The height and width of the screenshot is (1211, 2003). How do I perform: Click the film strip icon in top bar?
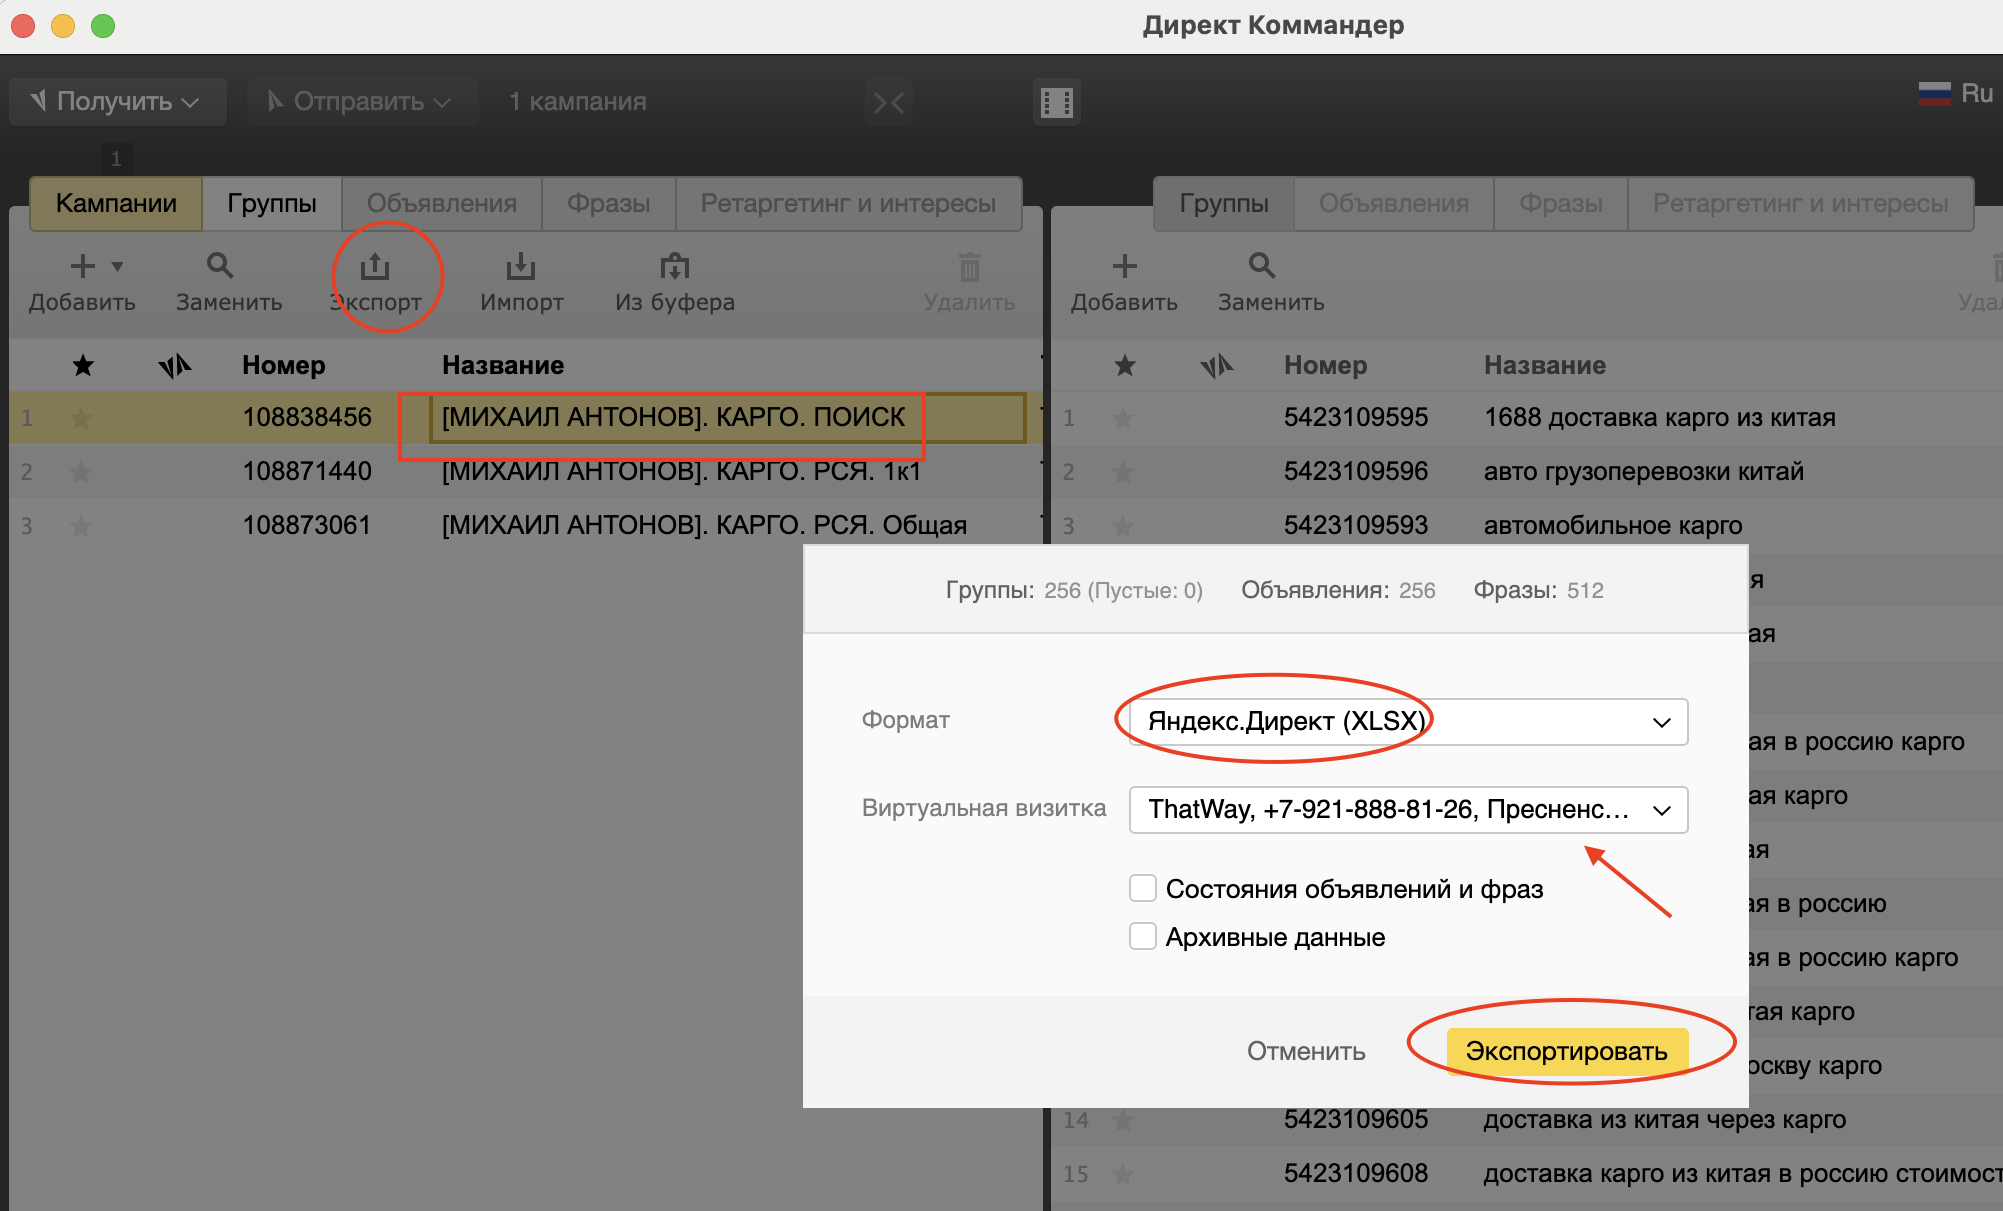pyautogui.click(x=1057, y=102)
